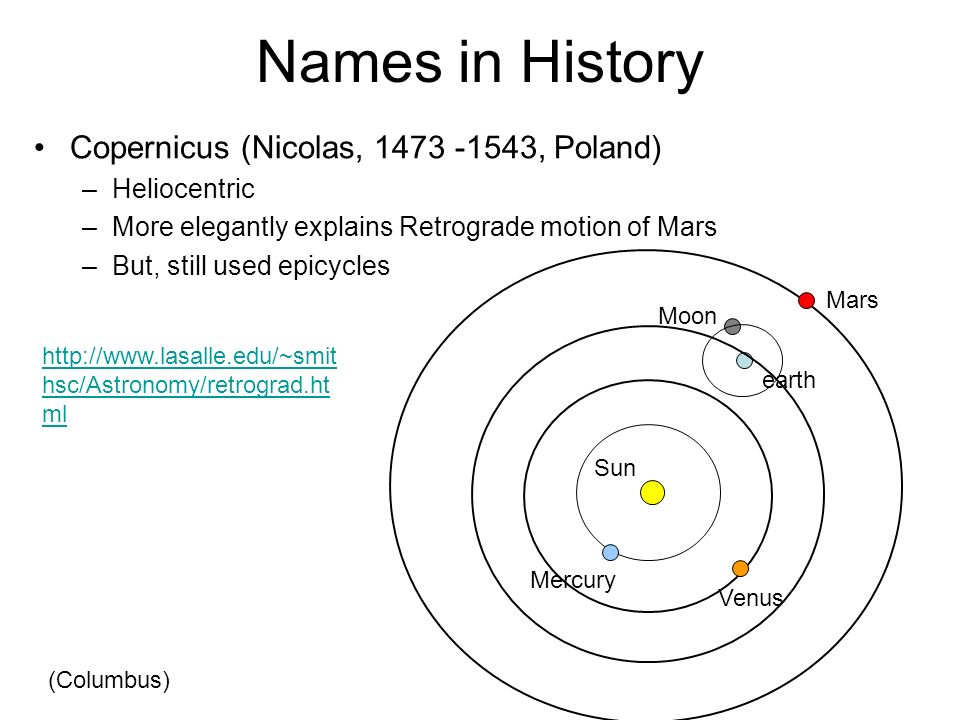Select the gray Moon dot
Viewport: 960px width, 720px height.
(732, 326)
